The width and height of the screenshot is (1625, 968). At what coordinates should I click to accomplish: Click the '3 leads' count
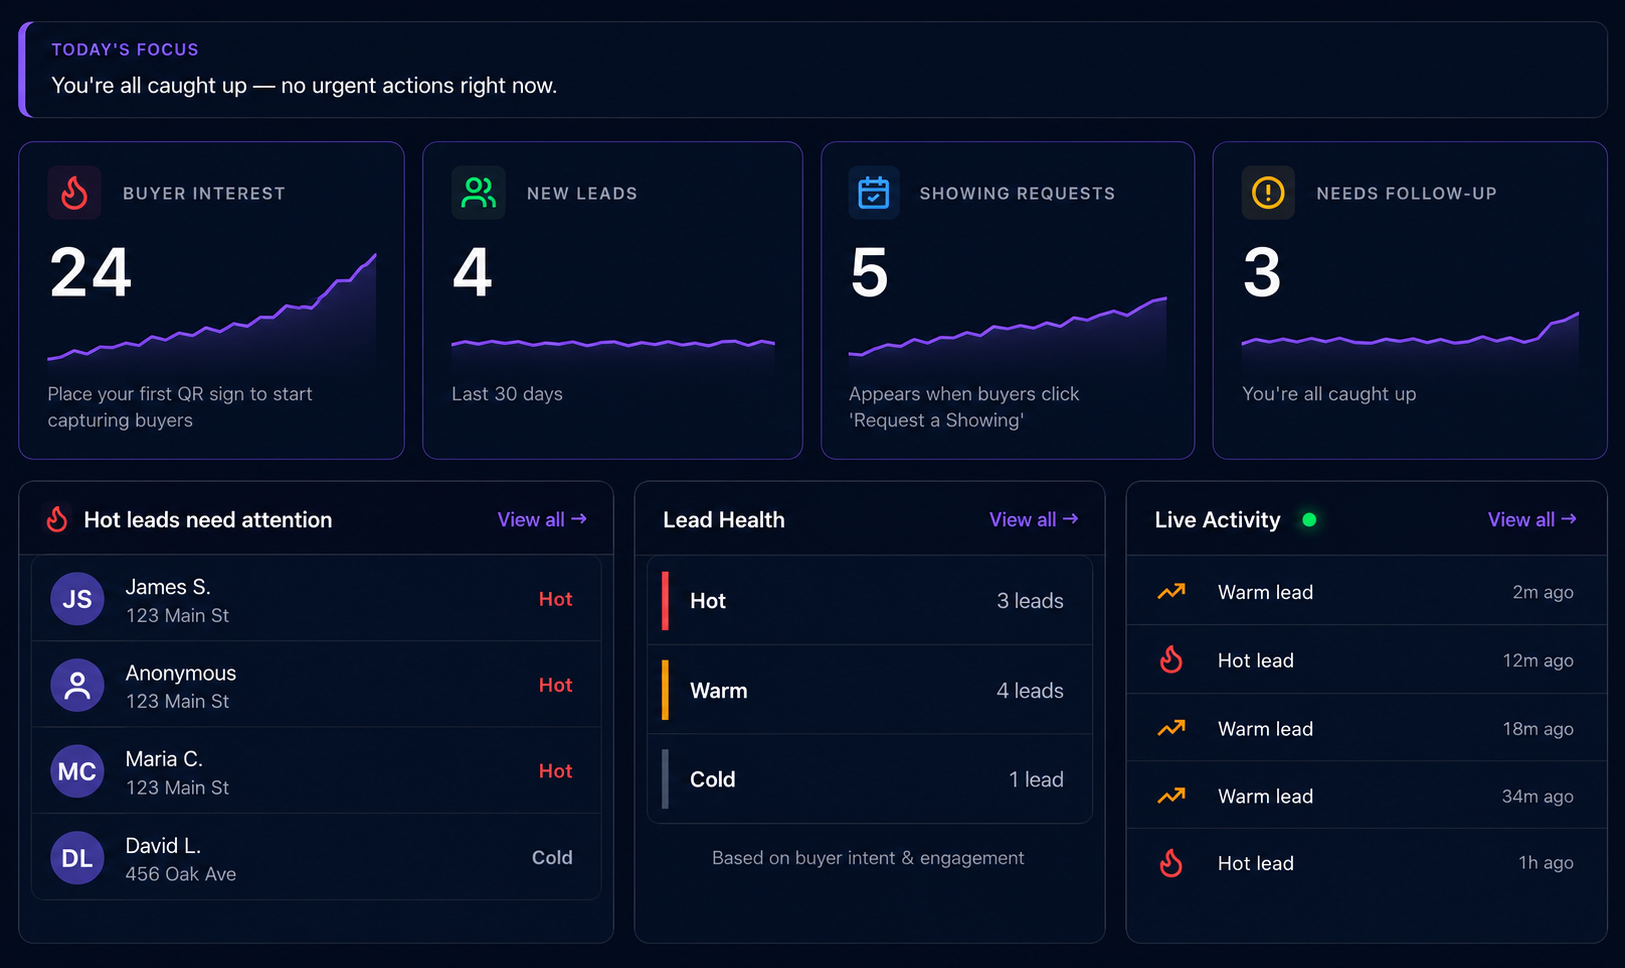[1030, 601]
